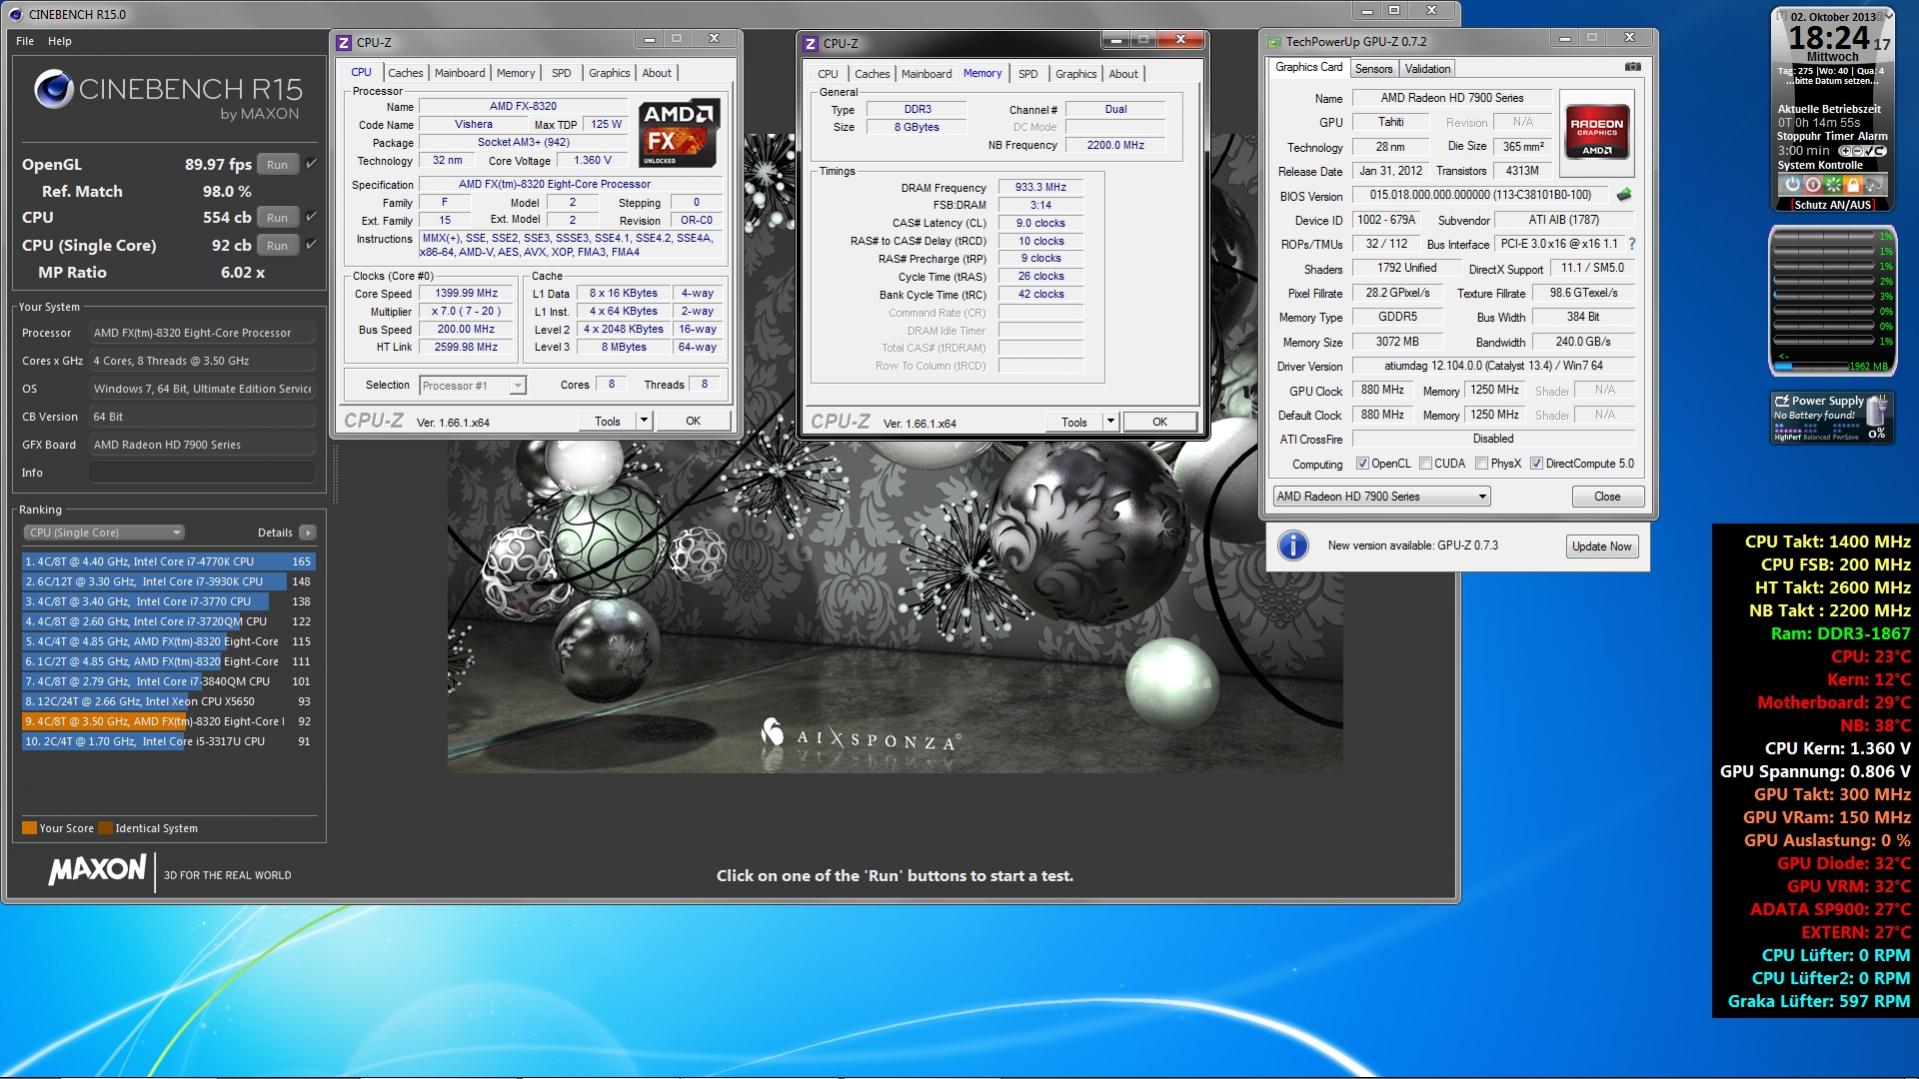Click the blue power icon in System Kontrolle

click(x=1792, y=185)
